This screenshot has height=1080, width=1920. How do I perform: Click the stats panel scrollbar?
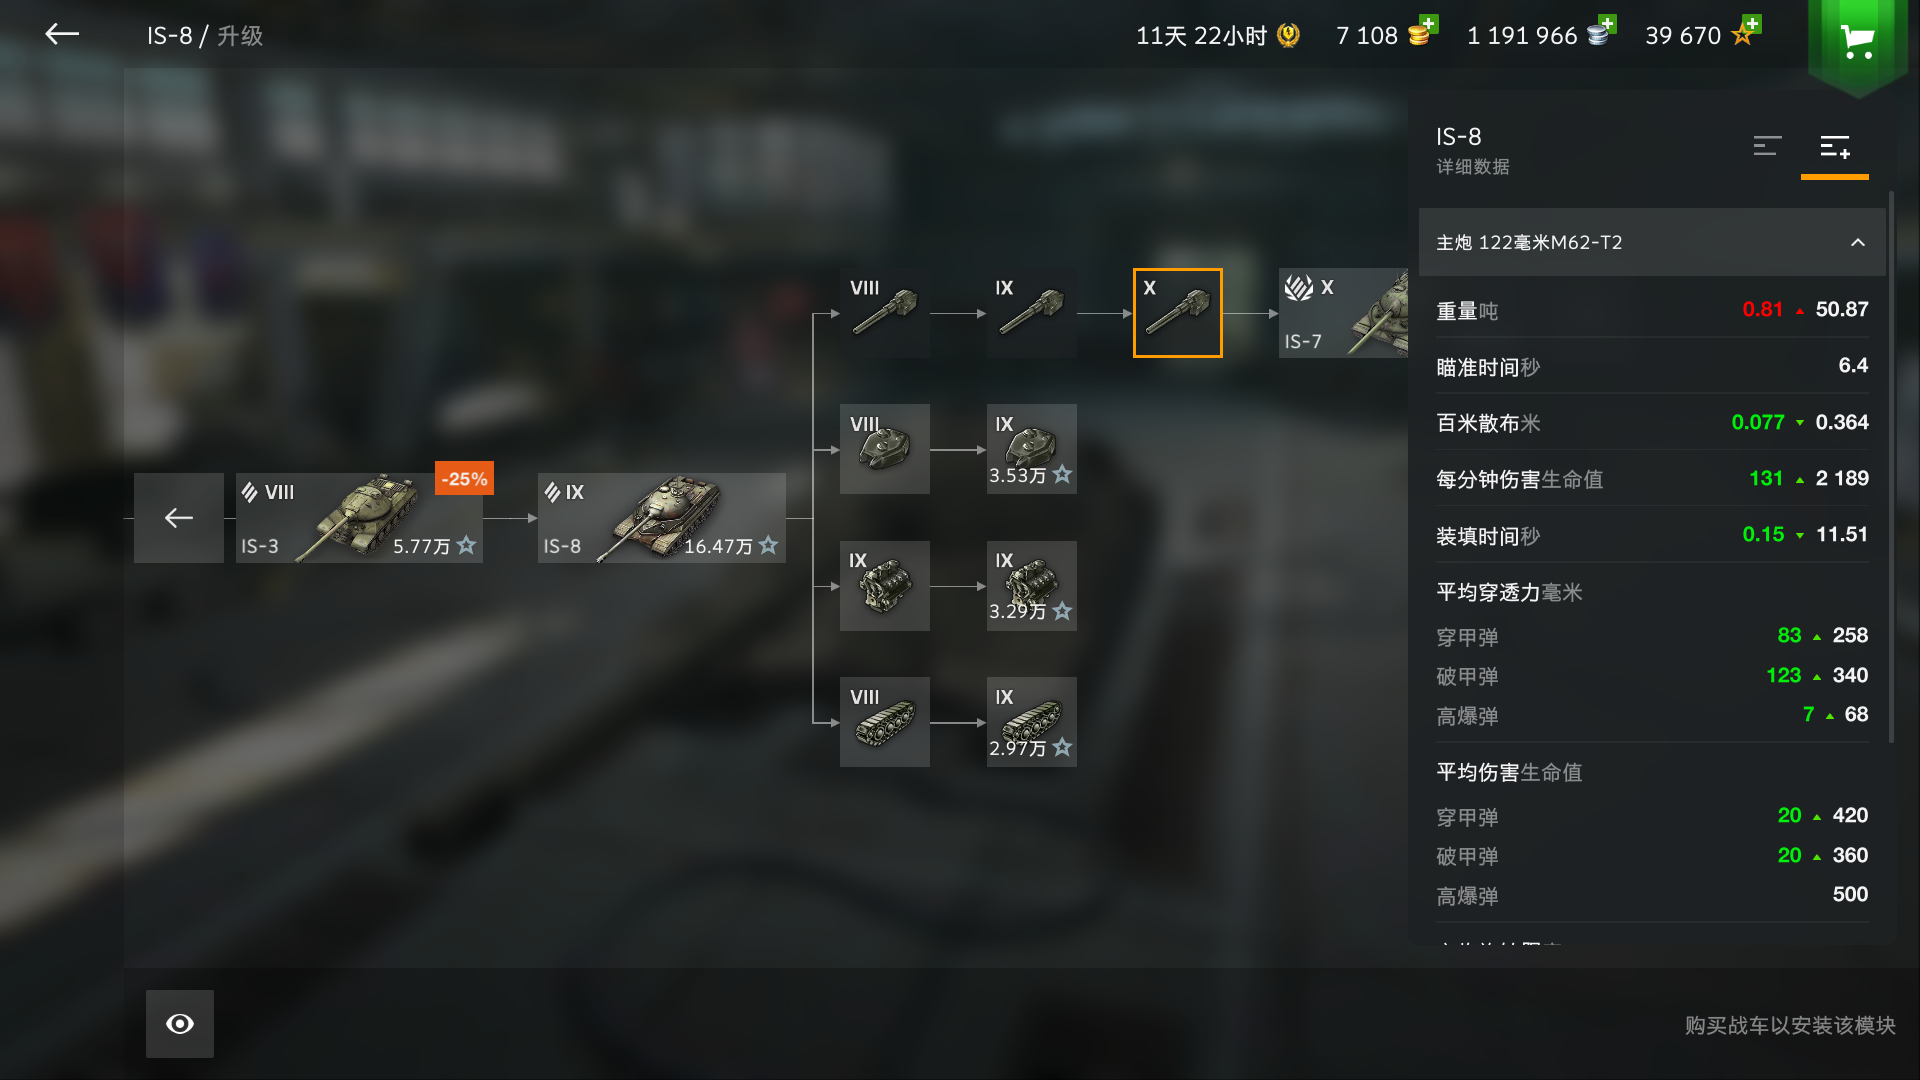[x=1891, y=467]
